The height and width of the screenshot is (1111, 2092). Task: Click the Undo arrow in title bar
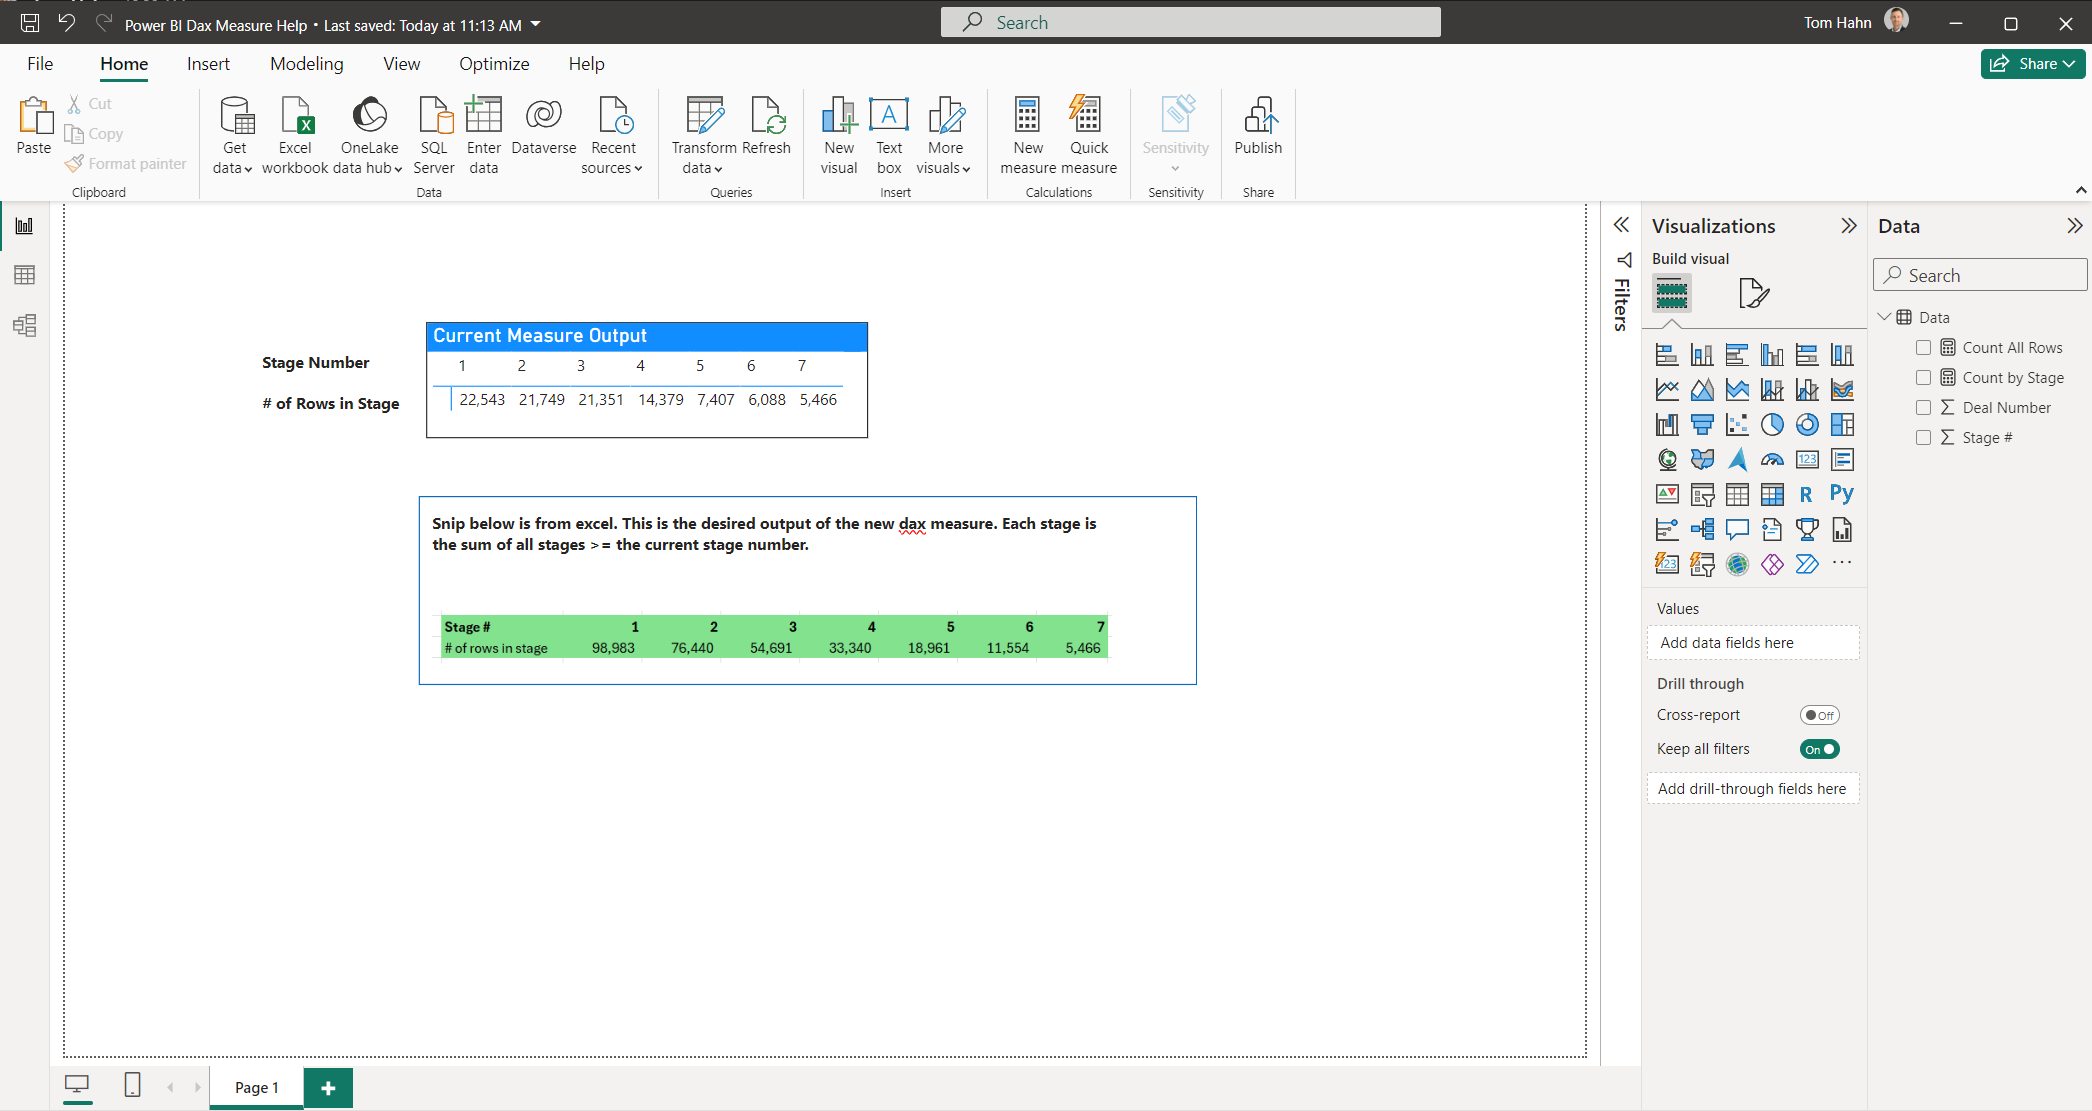pyautogui.click(x=67, y=23)
